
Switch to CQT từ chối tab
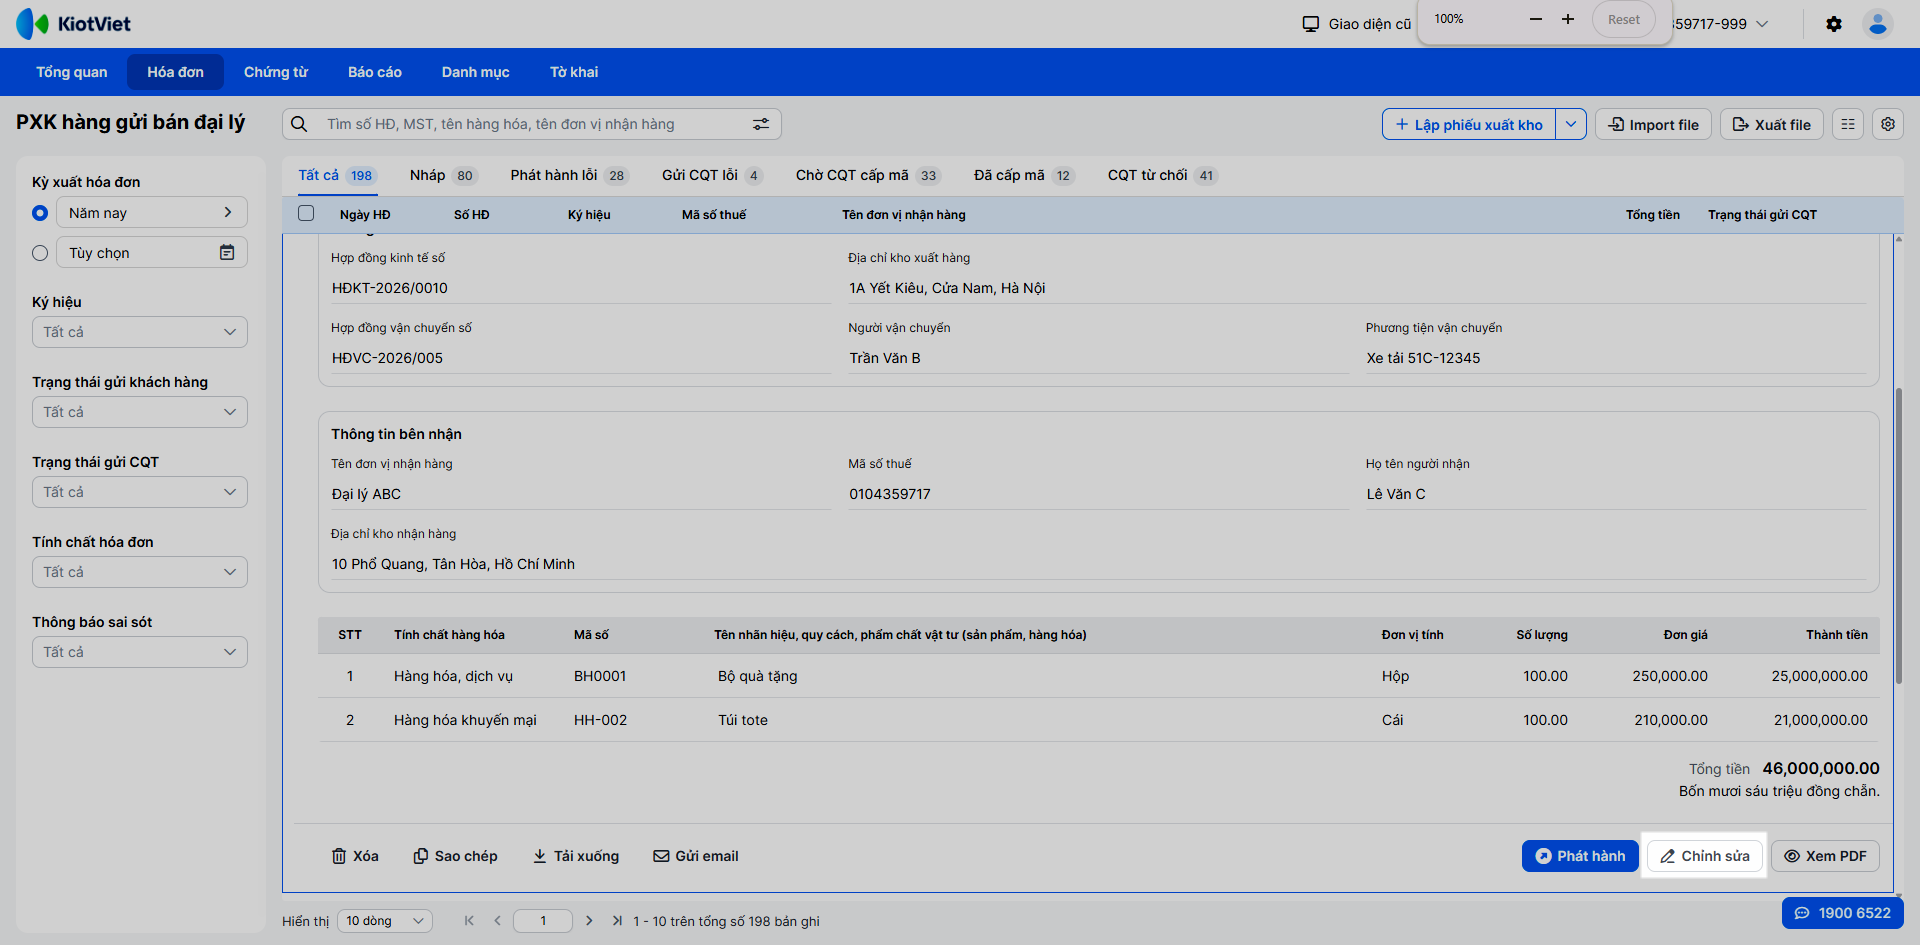[1161, 175]
